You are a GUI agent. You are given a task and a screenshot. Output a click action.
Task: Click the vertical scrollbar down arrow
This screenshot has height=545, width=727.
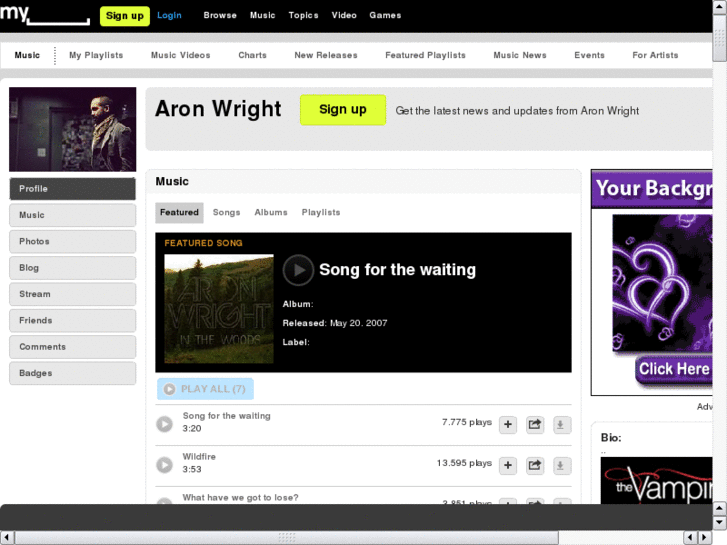(x=719, y=522)
